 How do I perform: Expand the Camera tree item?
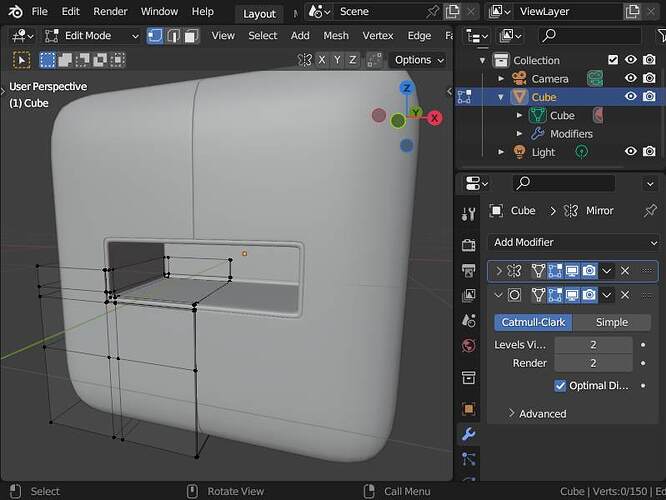(x=501, y=79)
